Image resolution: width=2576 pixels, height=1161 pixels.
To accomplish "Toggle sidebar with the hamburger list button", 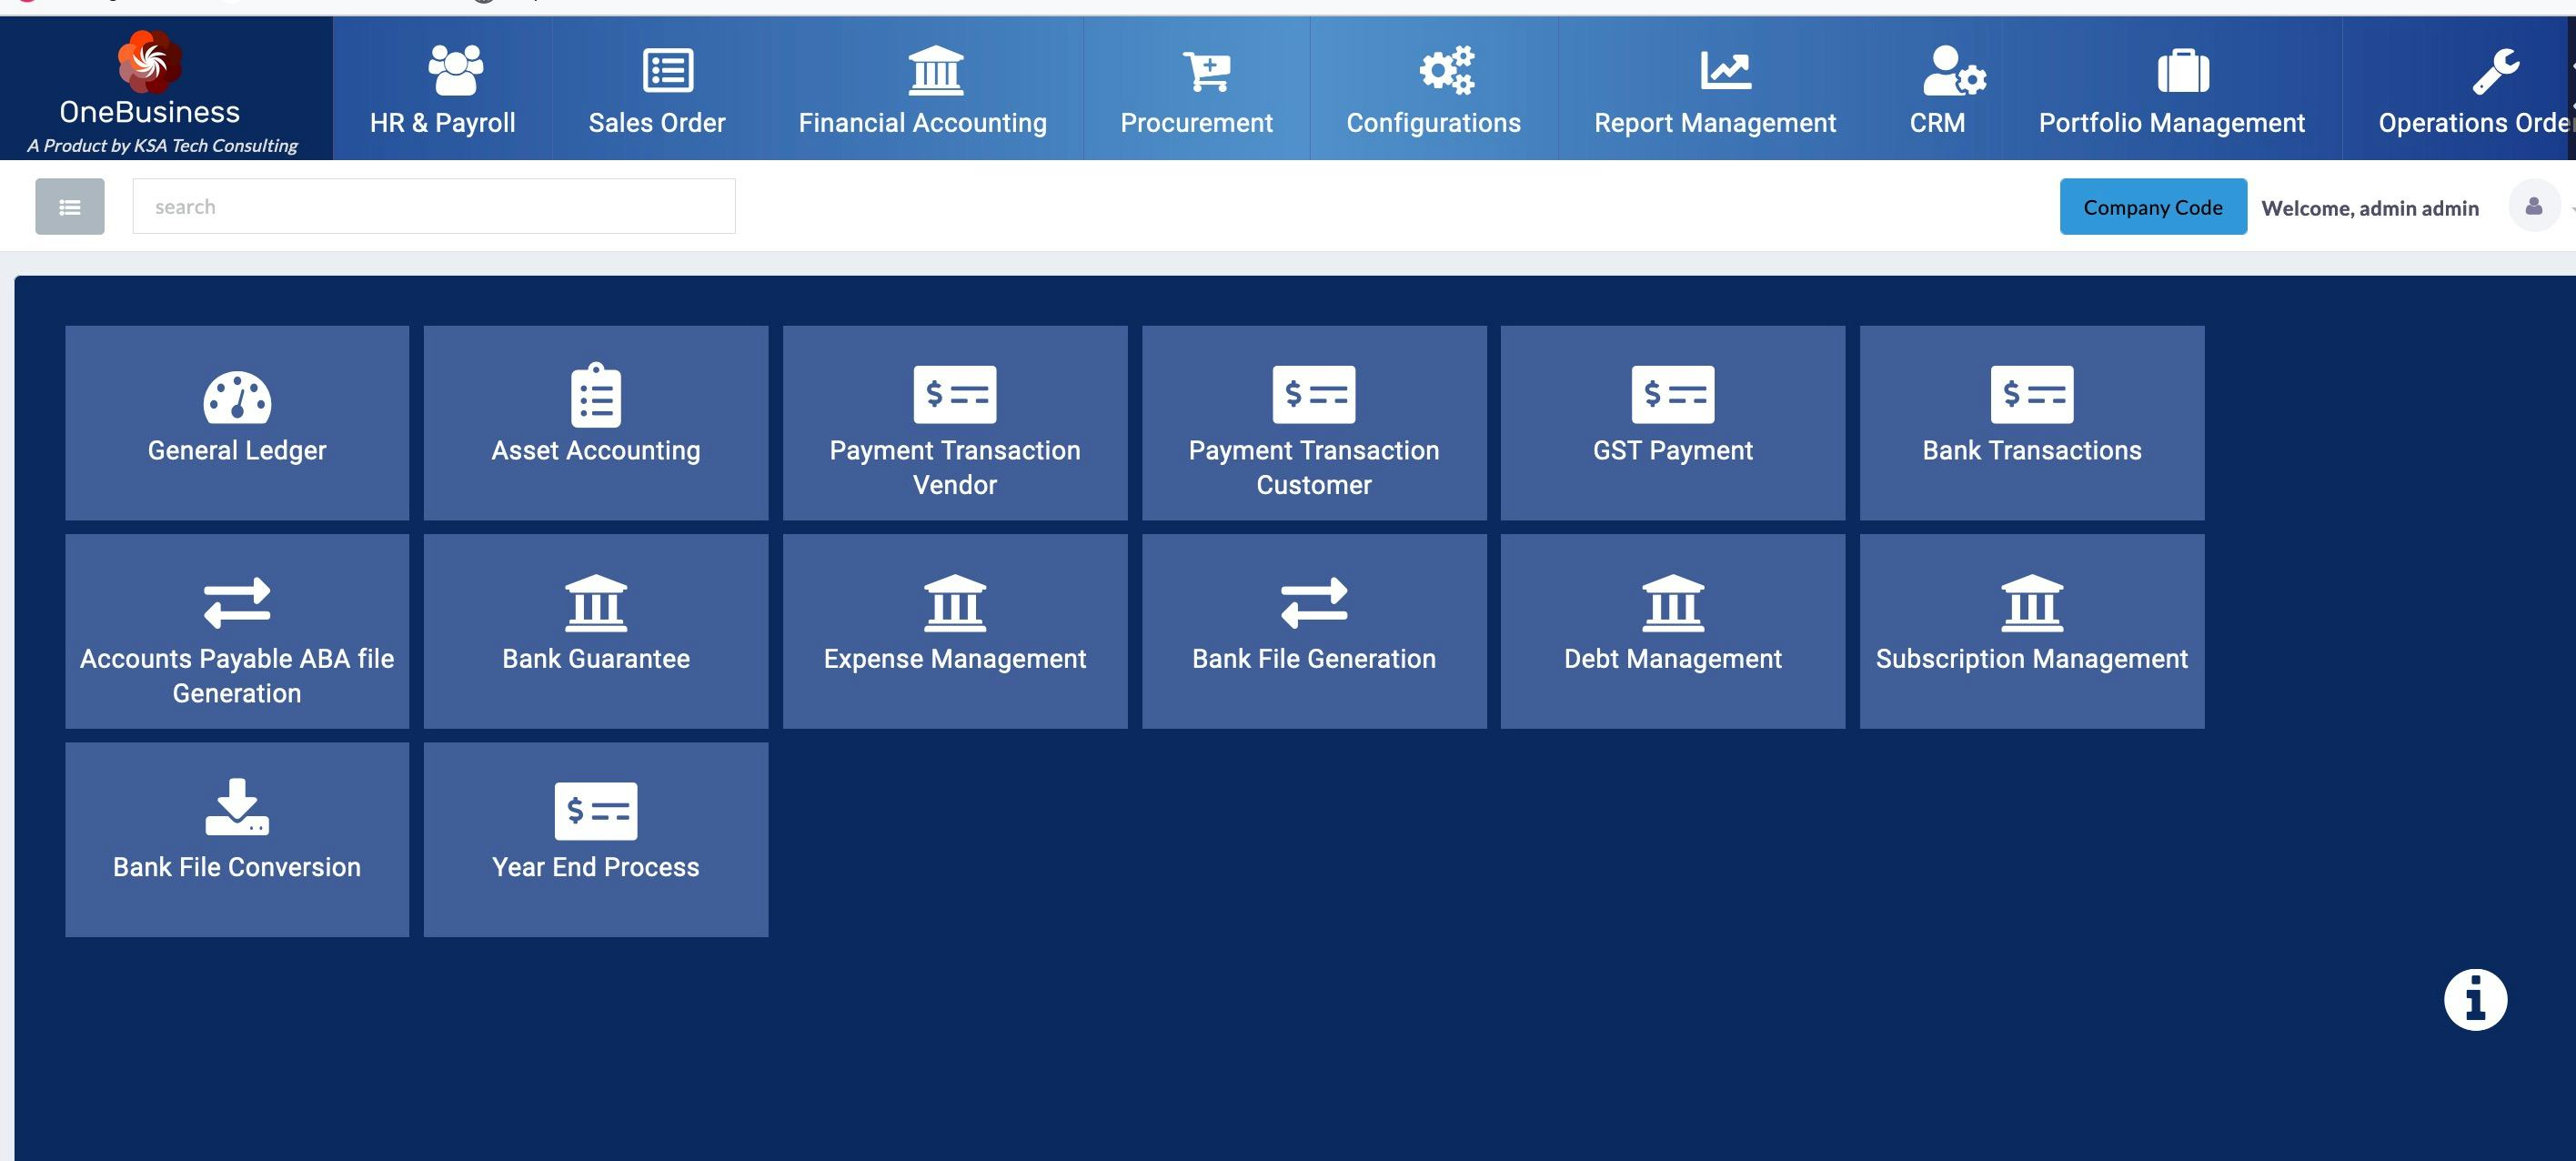I will point(69,207).
